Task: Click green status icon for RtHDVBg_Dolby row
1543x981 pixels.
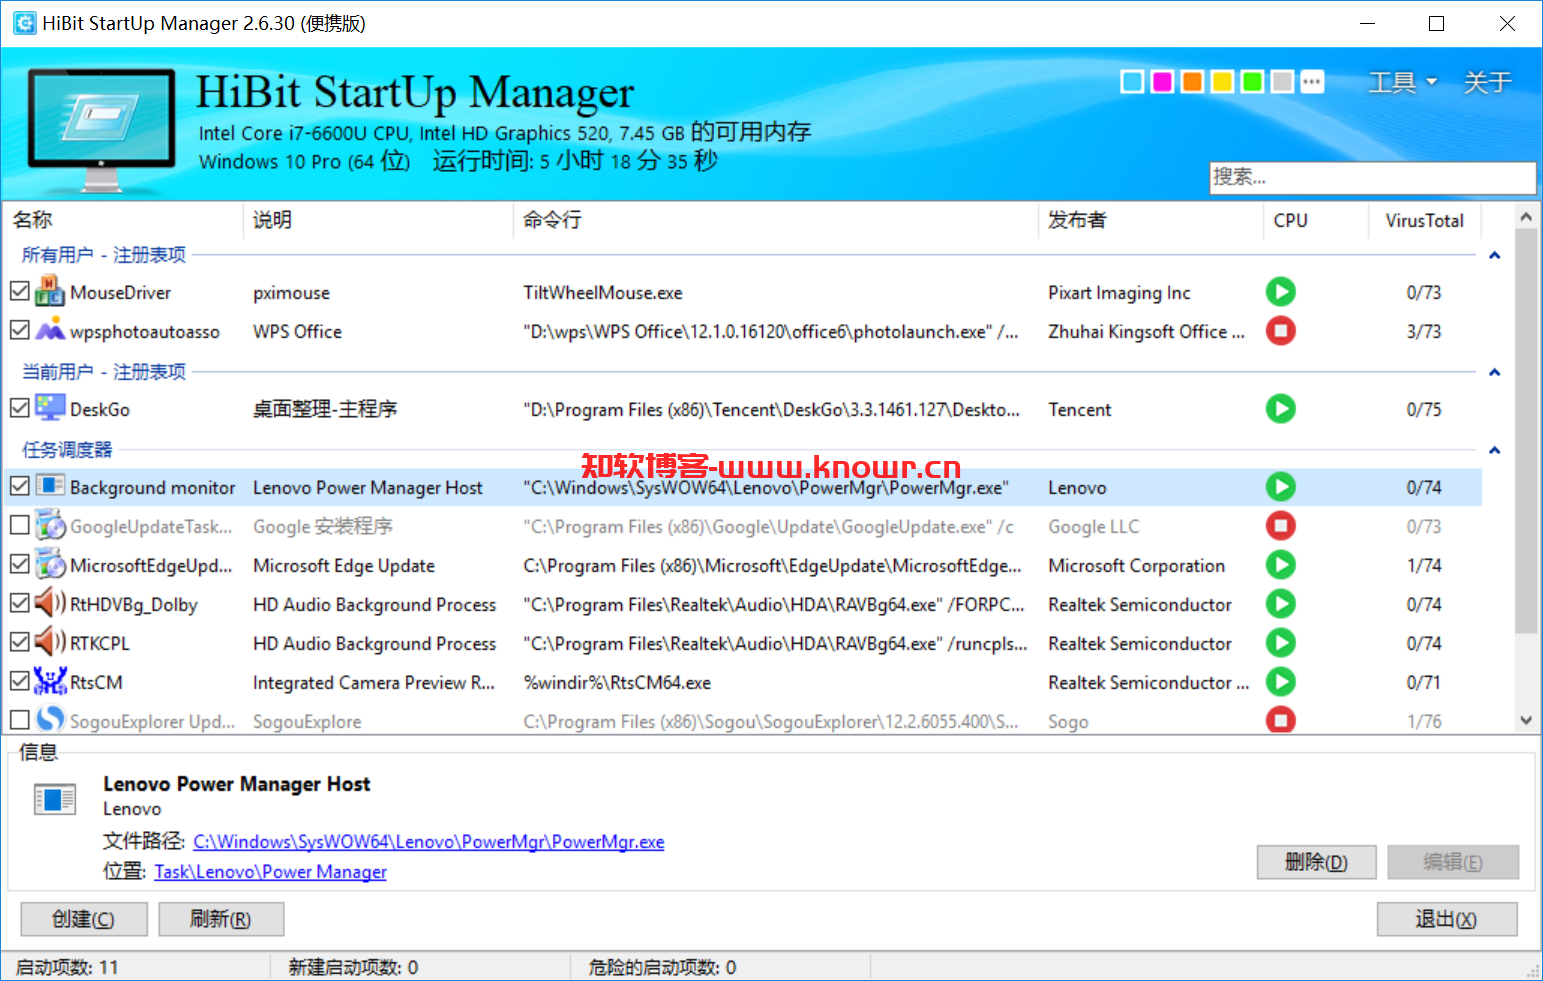Action: pyautogui.click(x=1280, y=603)
